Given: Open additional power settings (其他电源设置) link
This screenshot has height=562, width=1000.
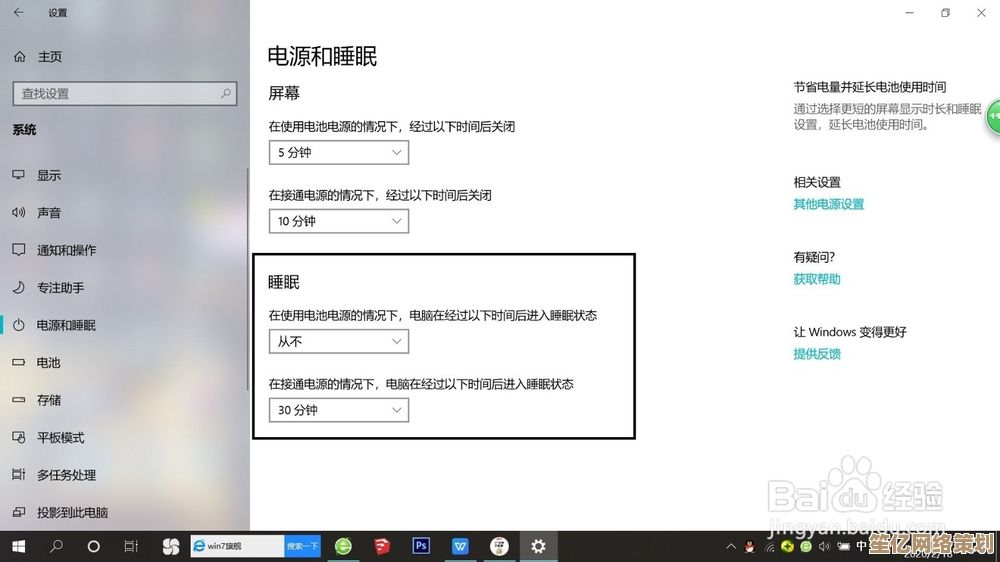Looking at the screenshot, I should point(828,204).
